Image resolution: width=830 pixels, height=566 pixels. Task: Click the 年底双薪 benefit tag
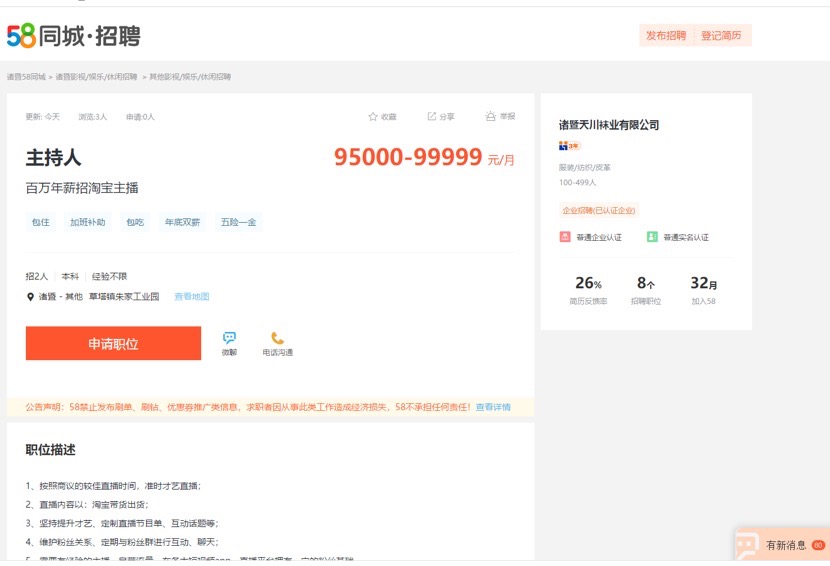[x=183, y=222]
